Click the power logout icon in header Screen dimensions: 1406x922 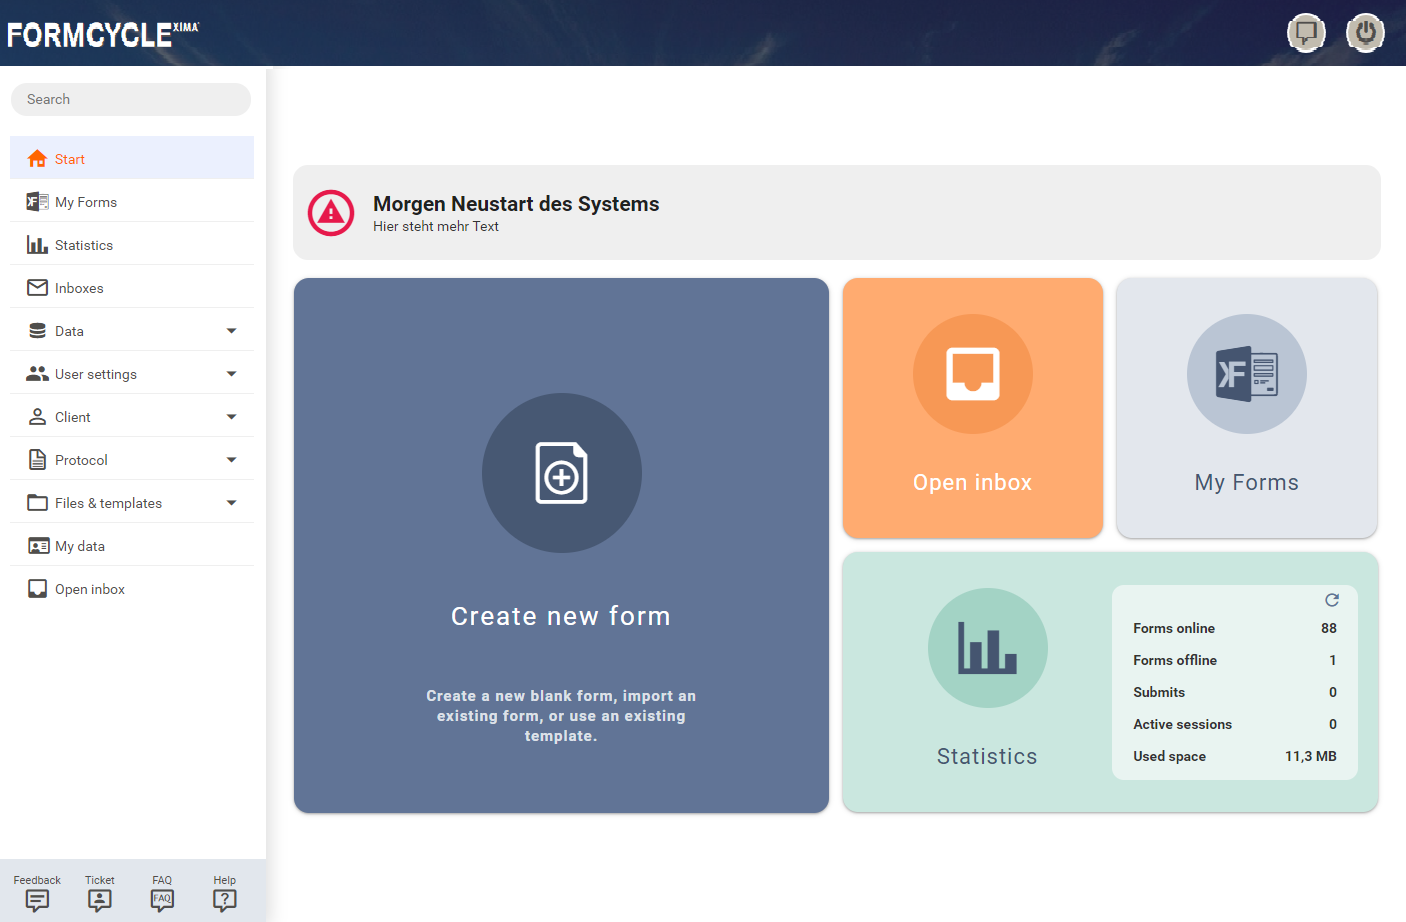(x=1365, y=33)
